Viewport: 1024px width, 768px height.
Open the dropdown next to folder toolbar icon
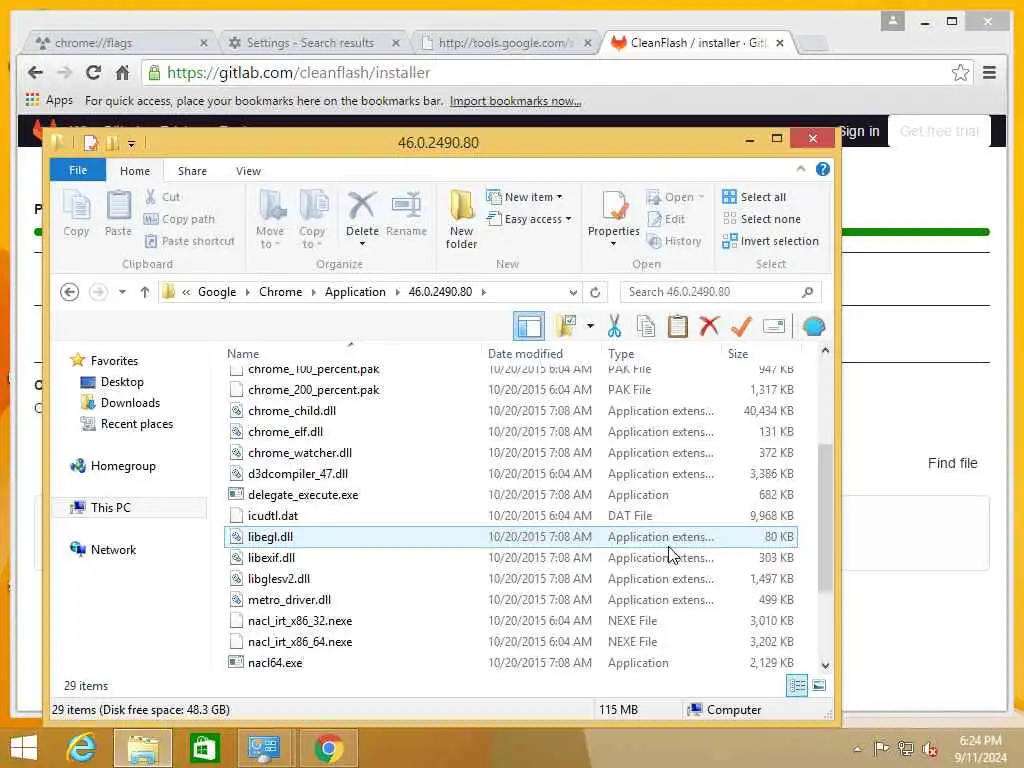[590, 326]
